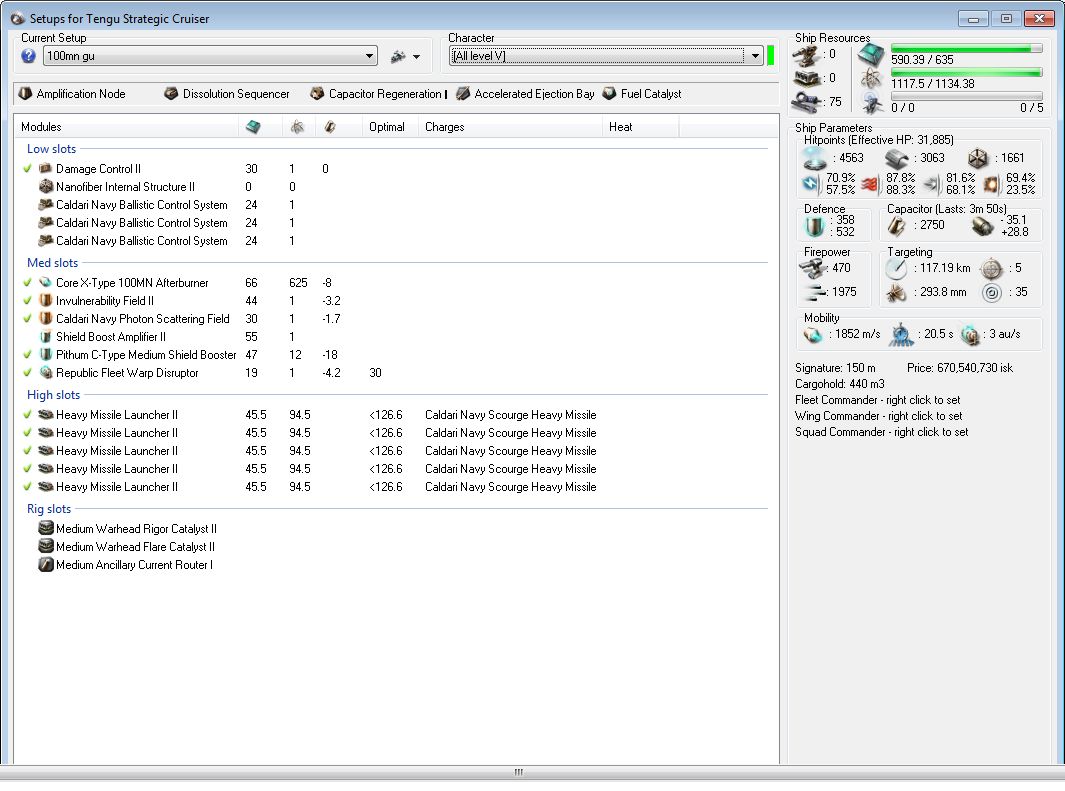Disable the Caldari Navy Photon Scattering Field checkmark
The image size is (1065, 791).
click(28, 319)
